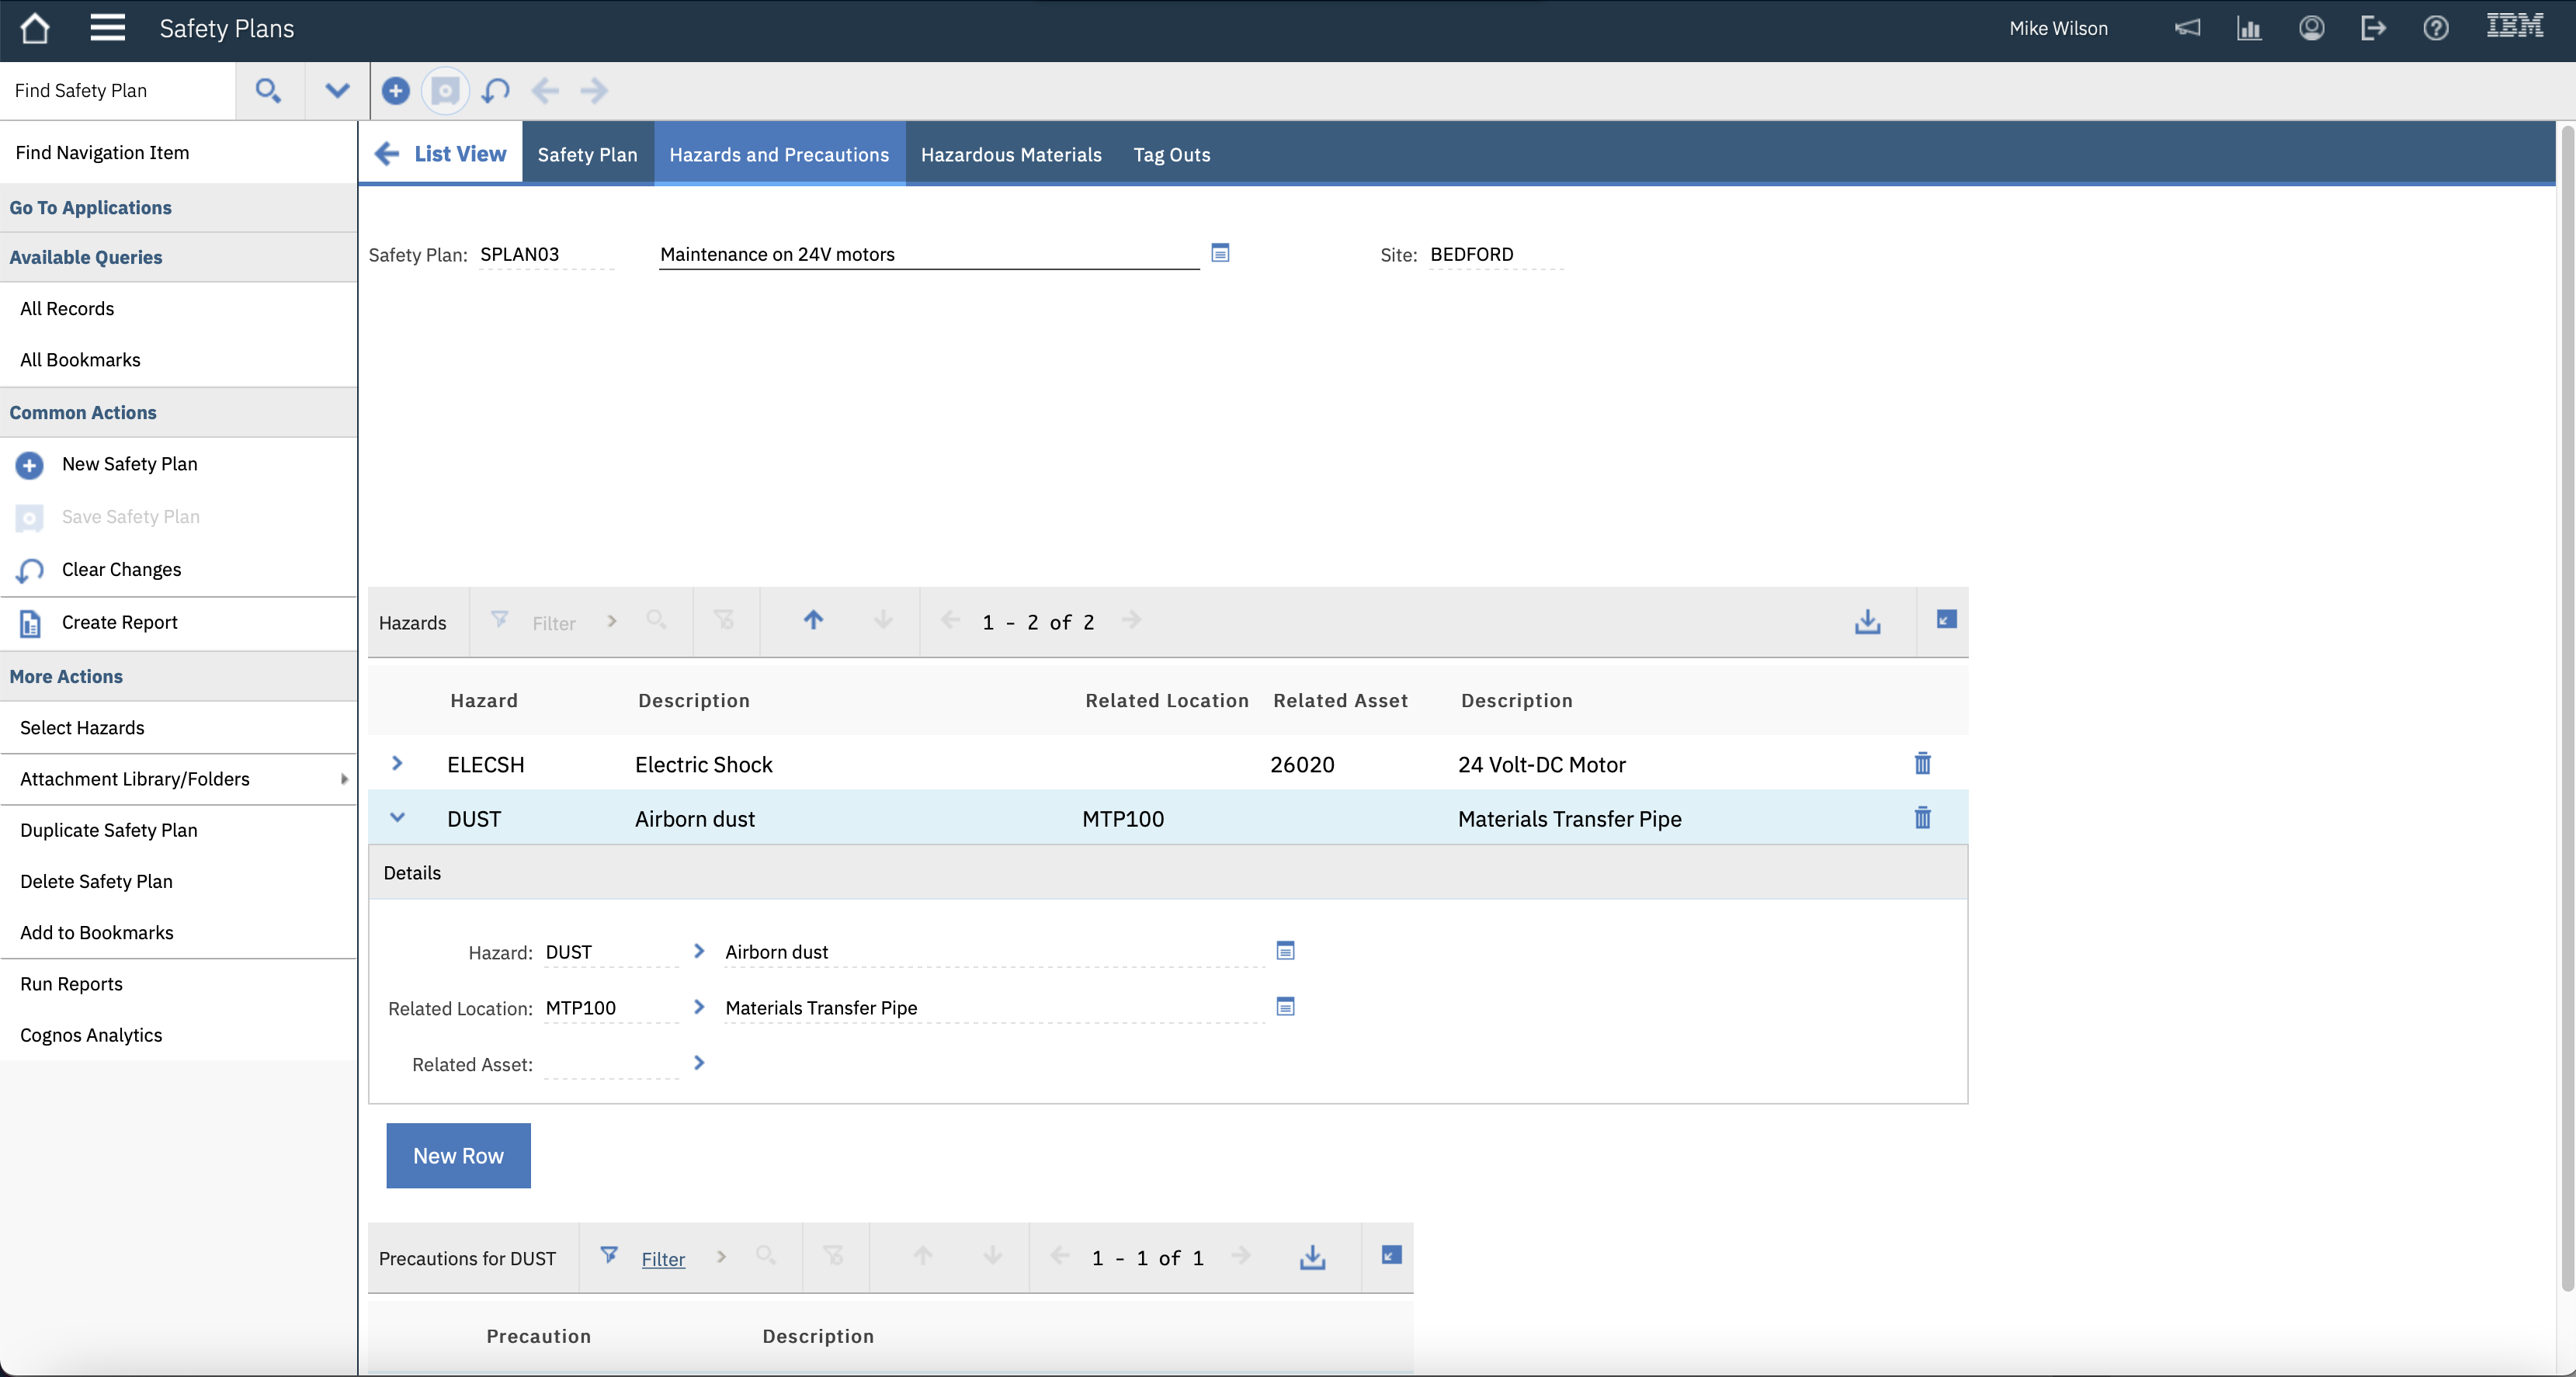The image size is (2576, 1377).
Task: Collapse the DUST hazard row details
Action: [397, 818]
